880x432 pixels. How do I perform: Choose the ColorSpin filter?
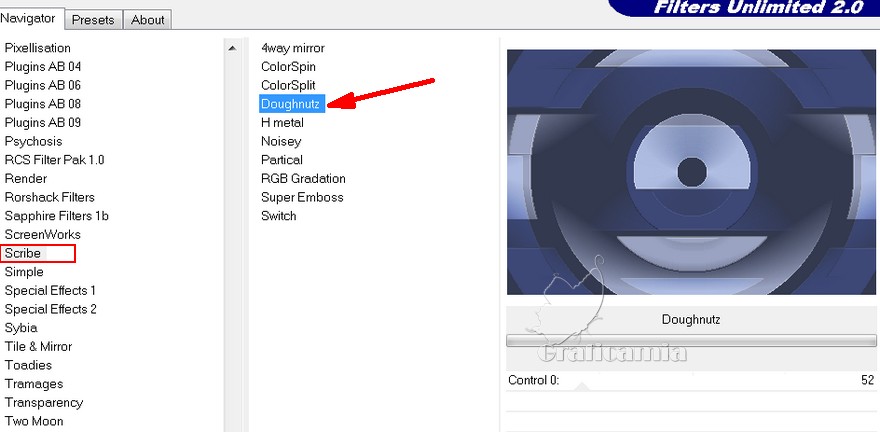[288, 67]
